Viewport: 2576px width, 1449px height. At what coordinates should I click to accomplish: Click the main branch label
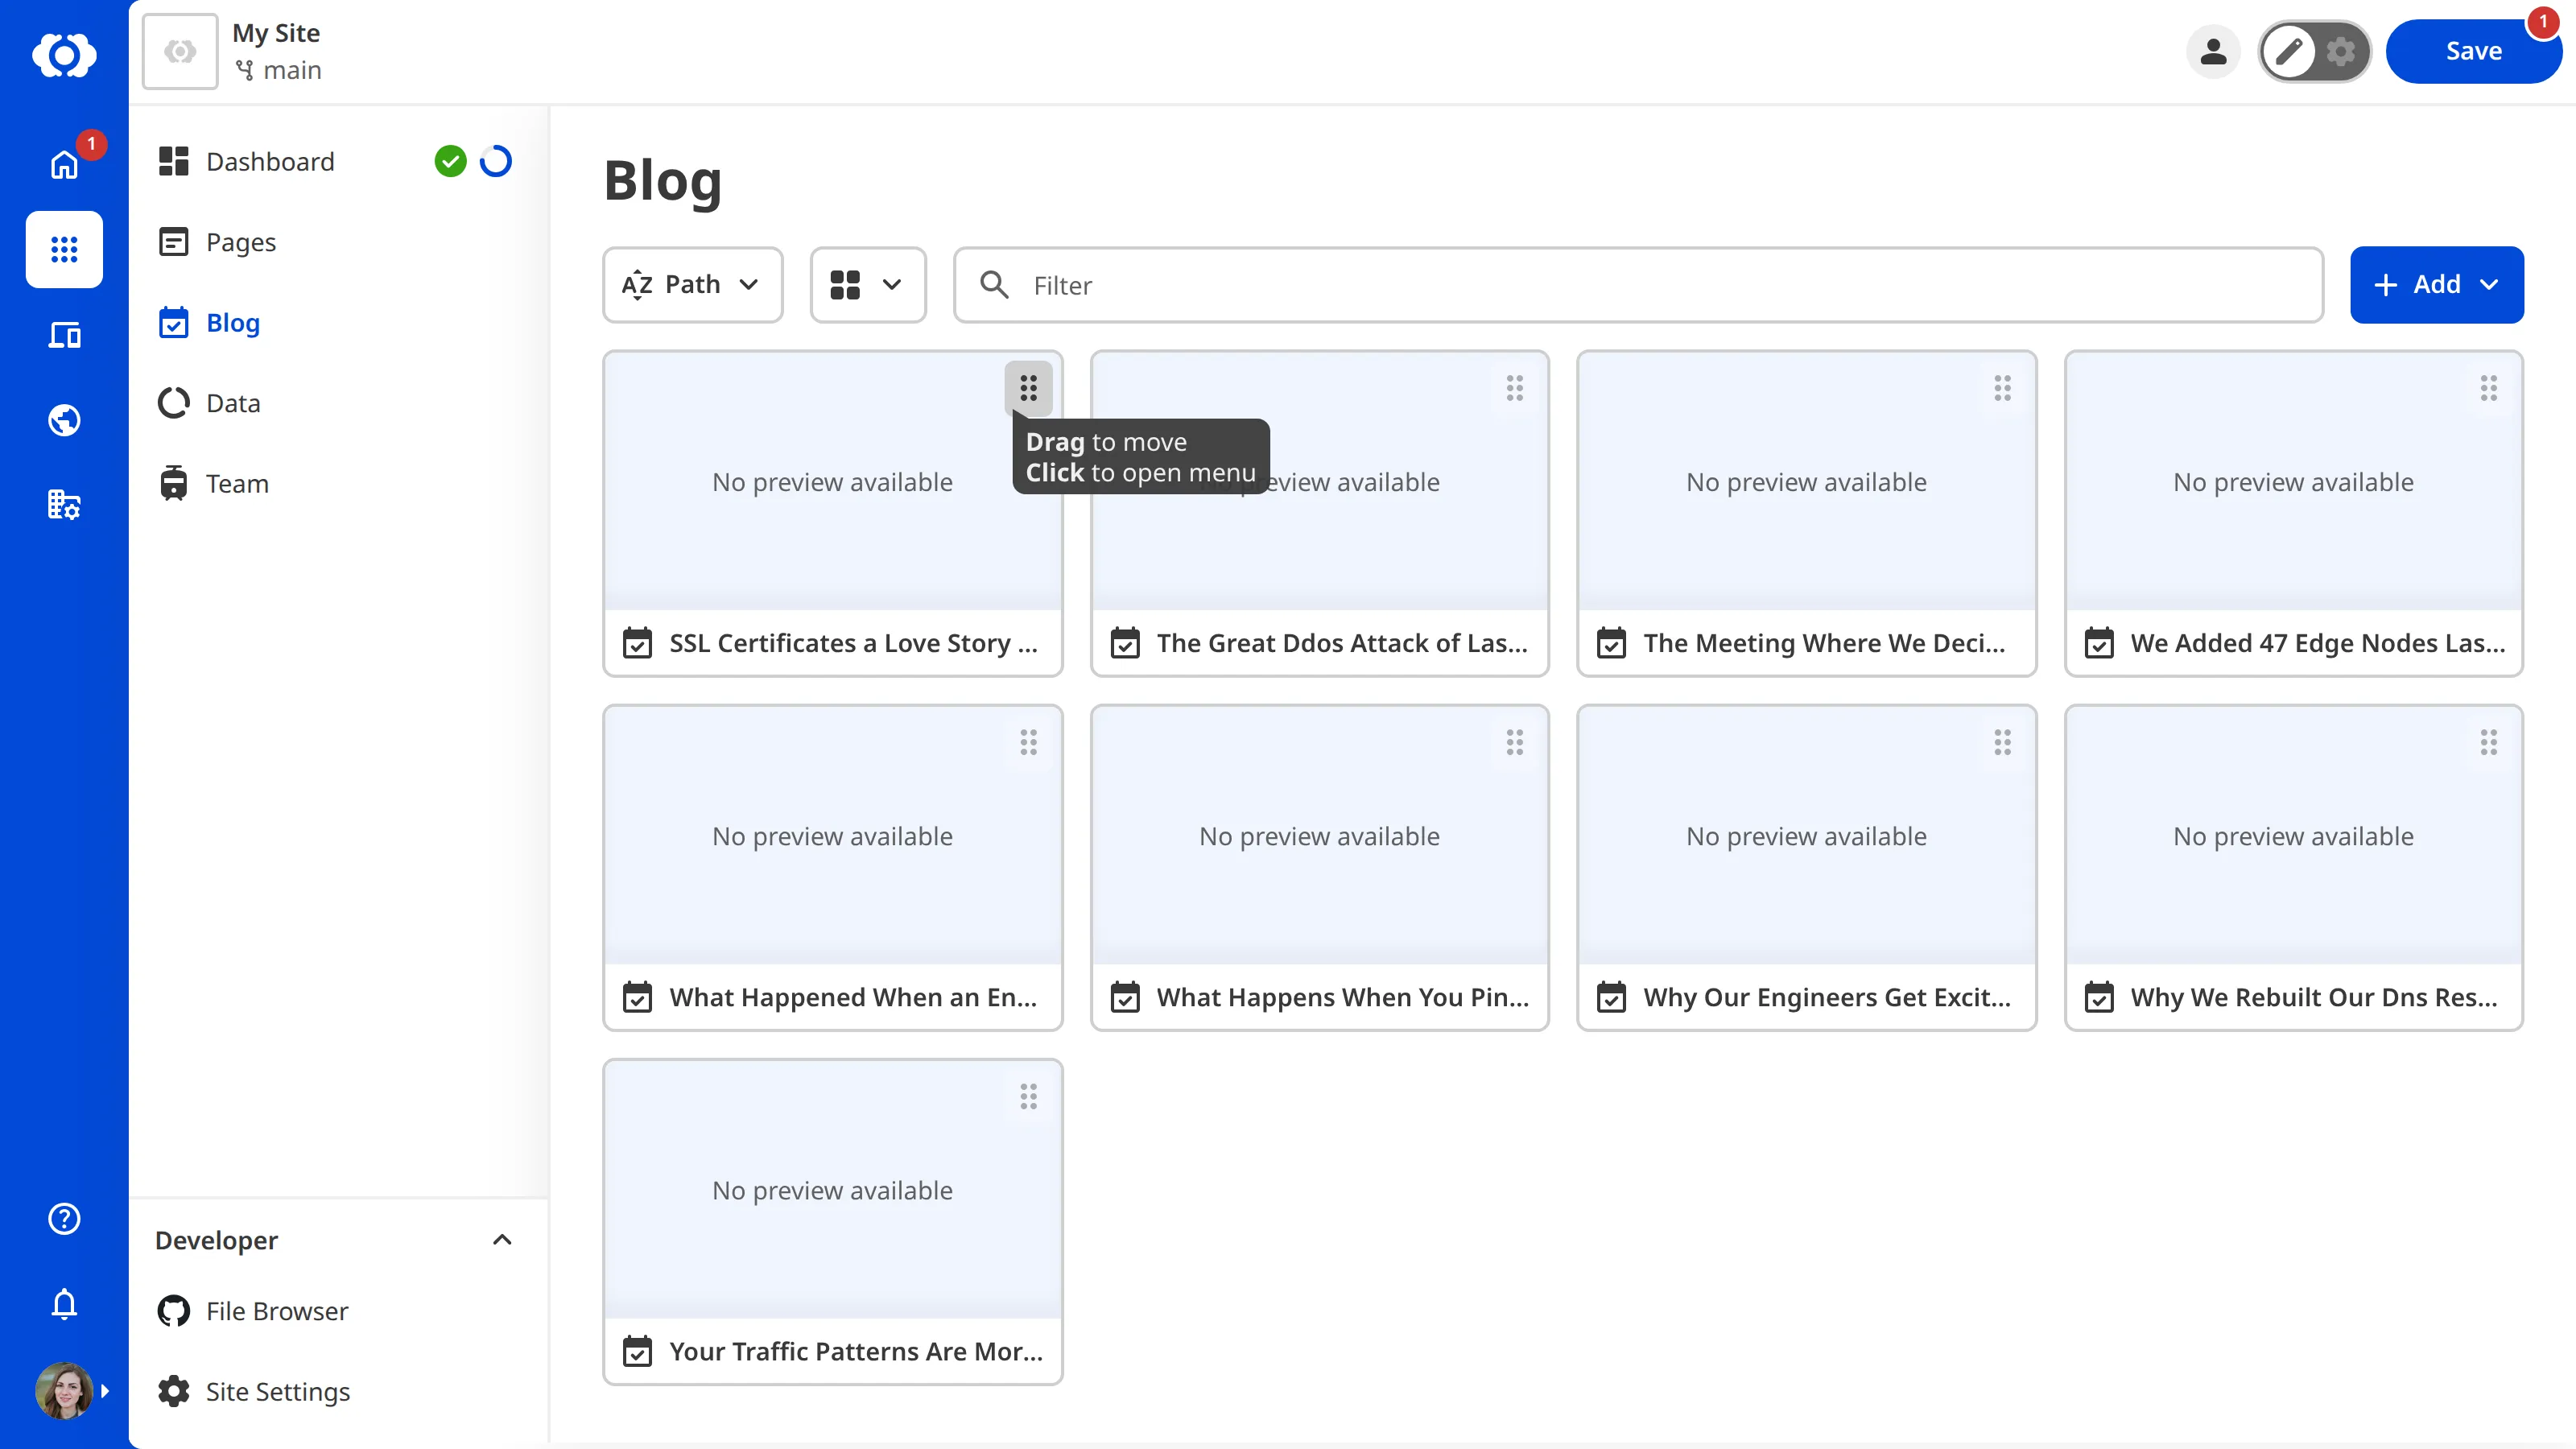tap(278, 71)
